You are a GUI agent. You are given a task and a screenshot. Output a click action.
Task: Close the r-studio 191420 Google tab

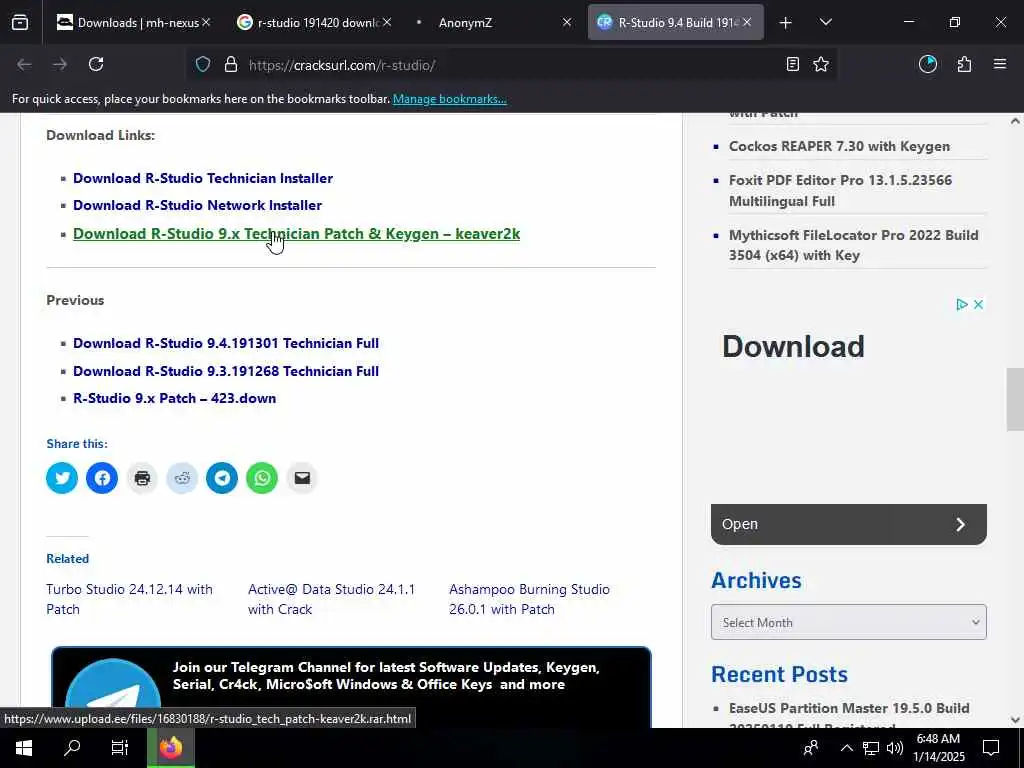pyautogui.click(x=387, y=22)
